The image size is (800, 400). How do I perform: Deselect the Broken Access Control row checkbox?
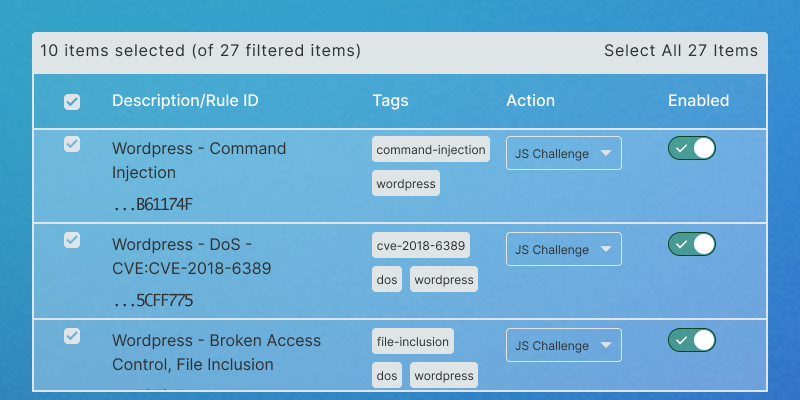click(72, 336)
